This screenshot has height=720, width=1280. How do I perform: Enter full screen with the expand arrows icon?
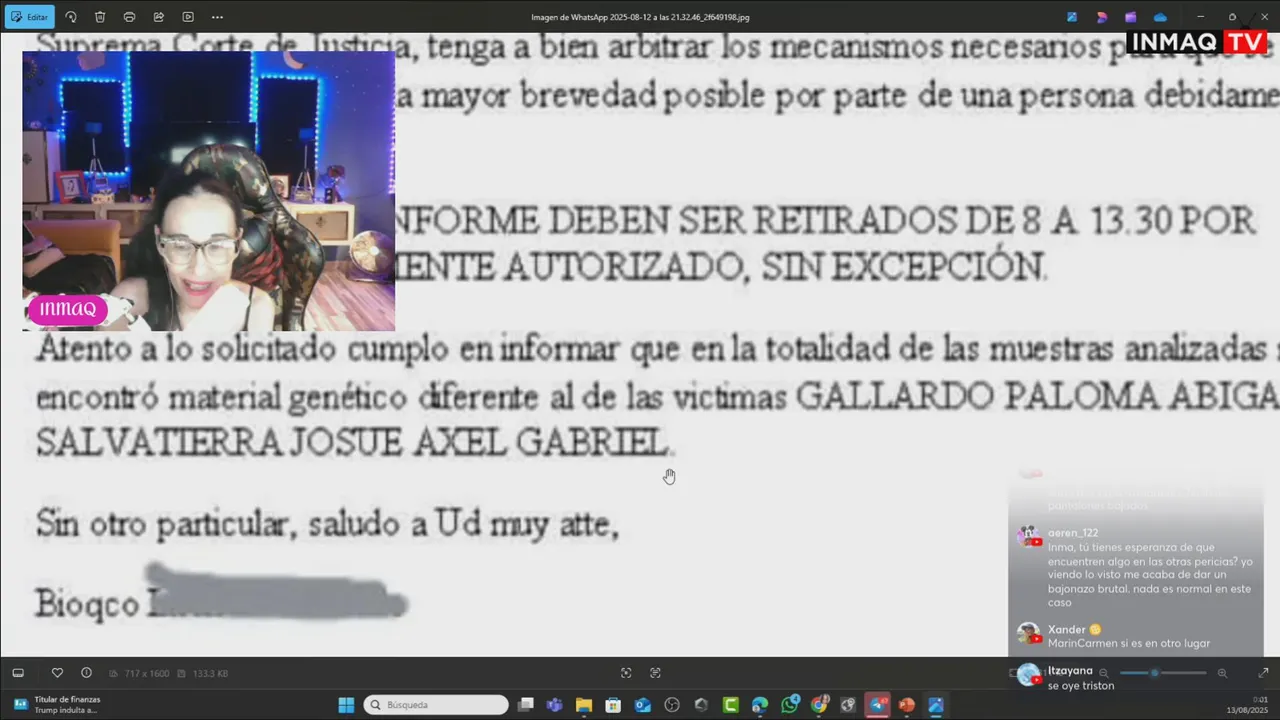tap(1263, 673)
